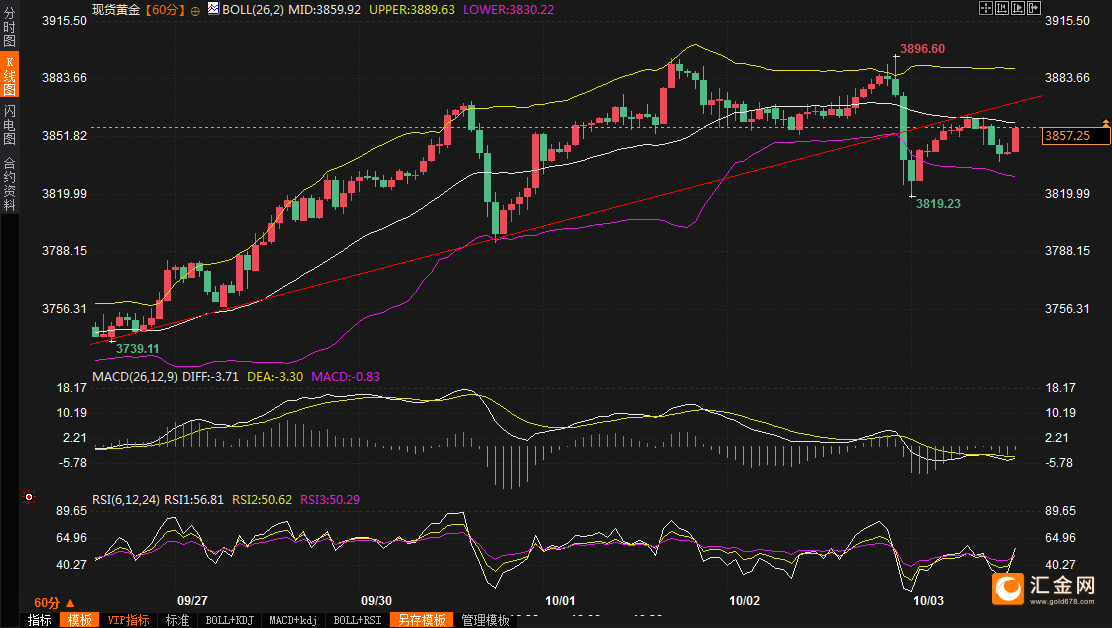Click 另存模板 save template button

point(421,620)
